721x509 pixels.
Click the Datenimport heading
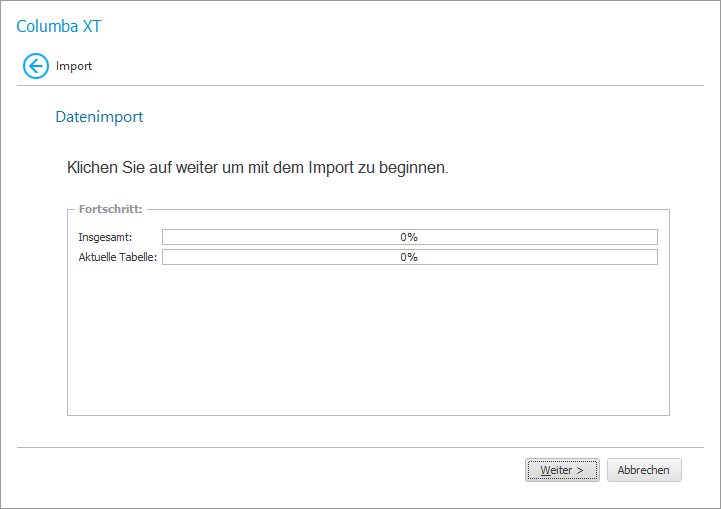pyautogui.click(x=99, y=117)
